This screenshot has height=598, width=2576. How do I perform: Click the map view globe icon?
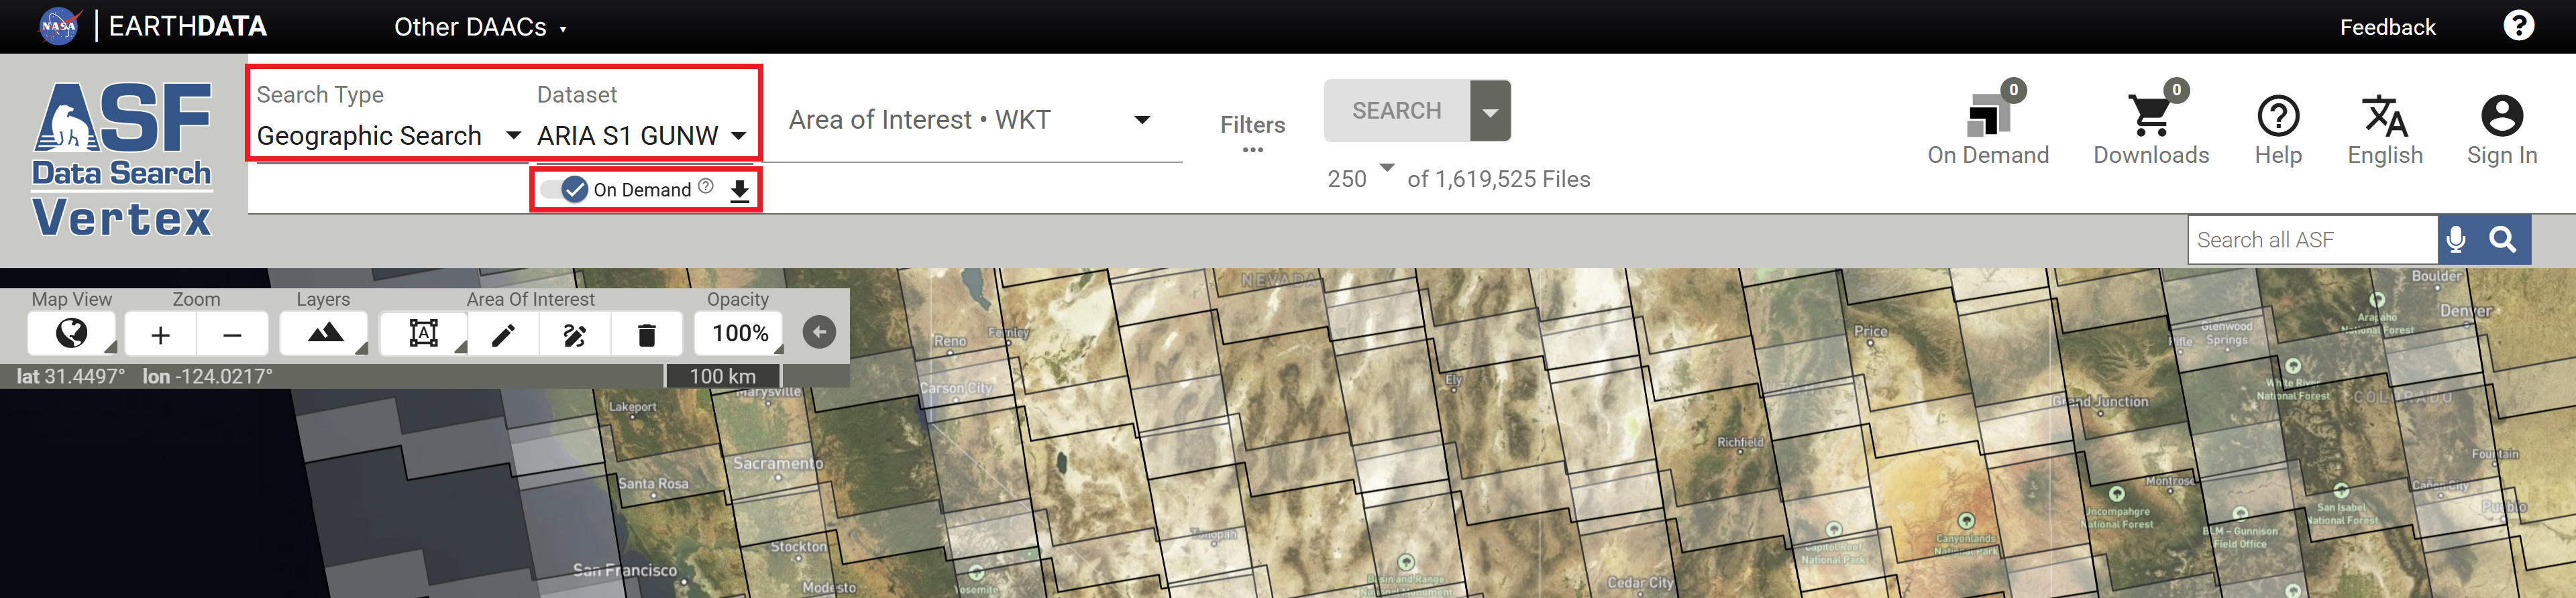click(71, 333)
